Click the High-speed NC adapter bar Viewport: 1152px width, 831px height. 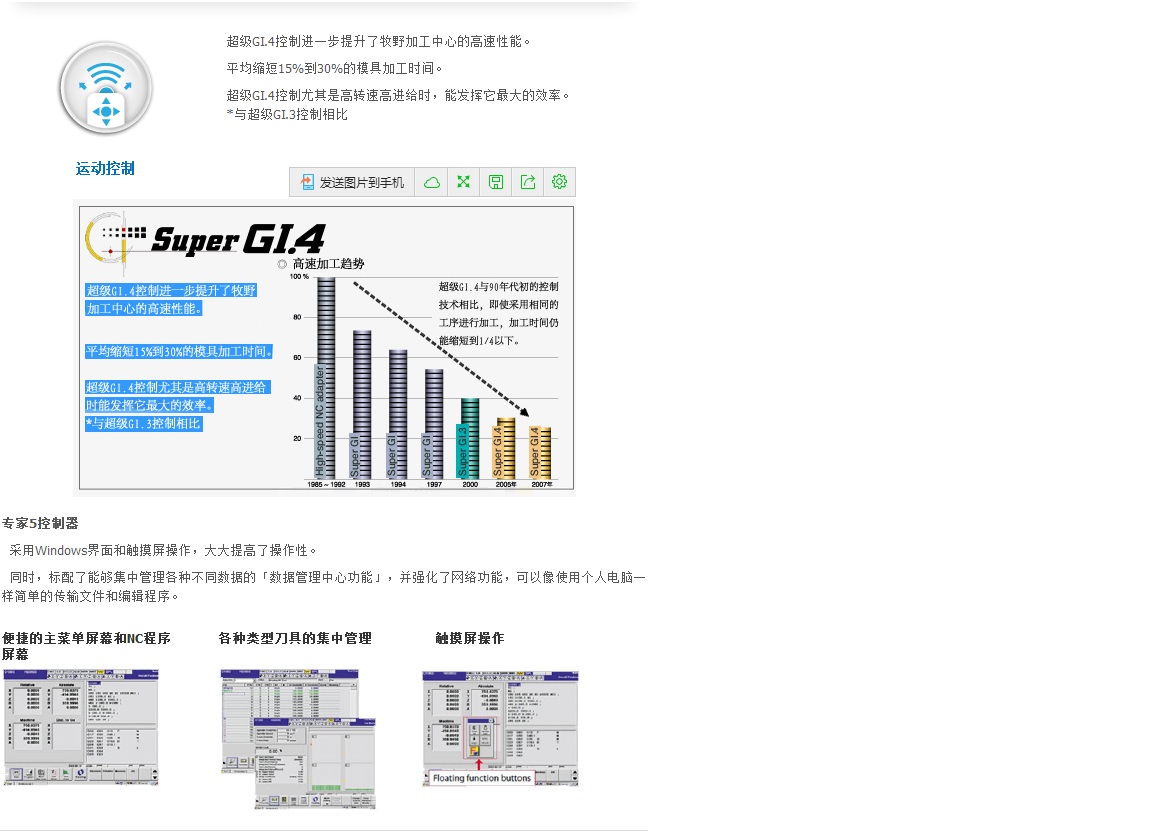(x=325, y=378)
